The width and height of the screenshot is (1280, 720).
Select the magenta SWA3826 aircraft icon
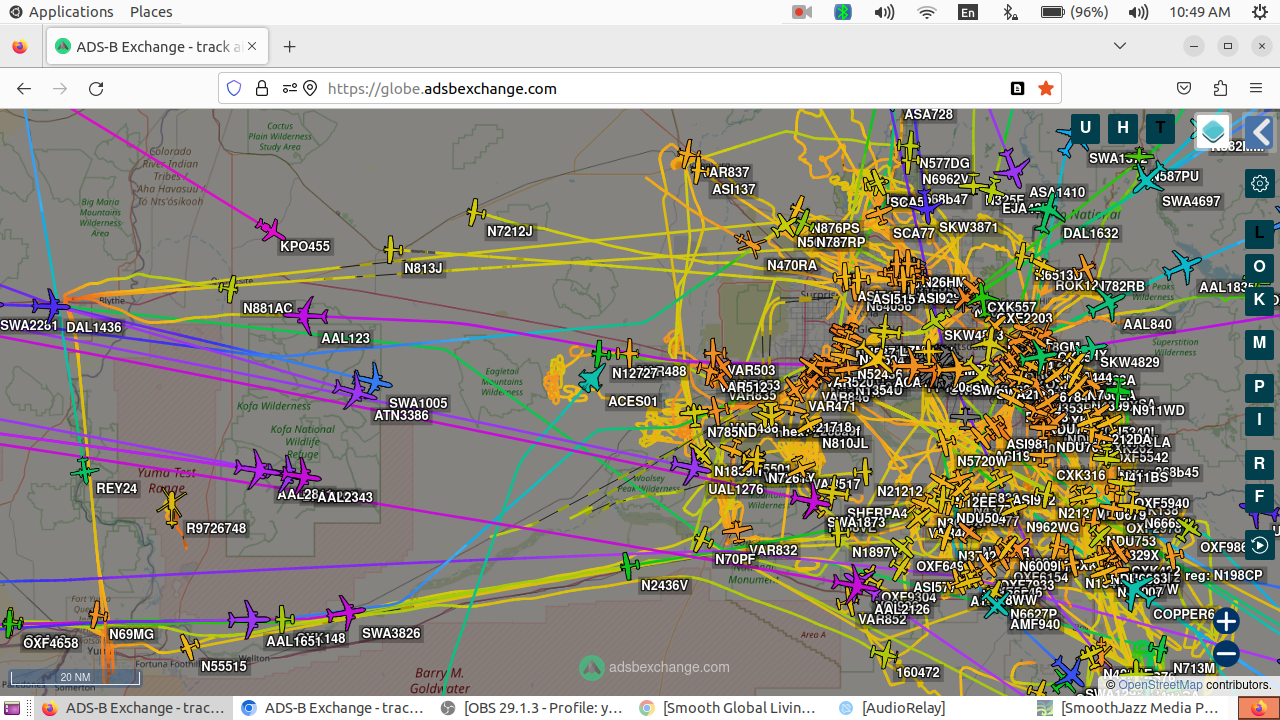point(346,611)
